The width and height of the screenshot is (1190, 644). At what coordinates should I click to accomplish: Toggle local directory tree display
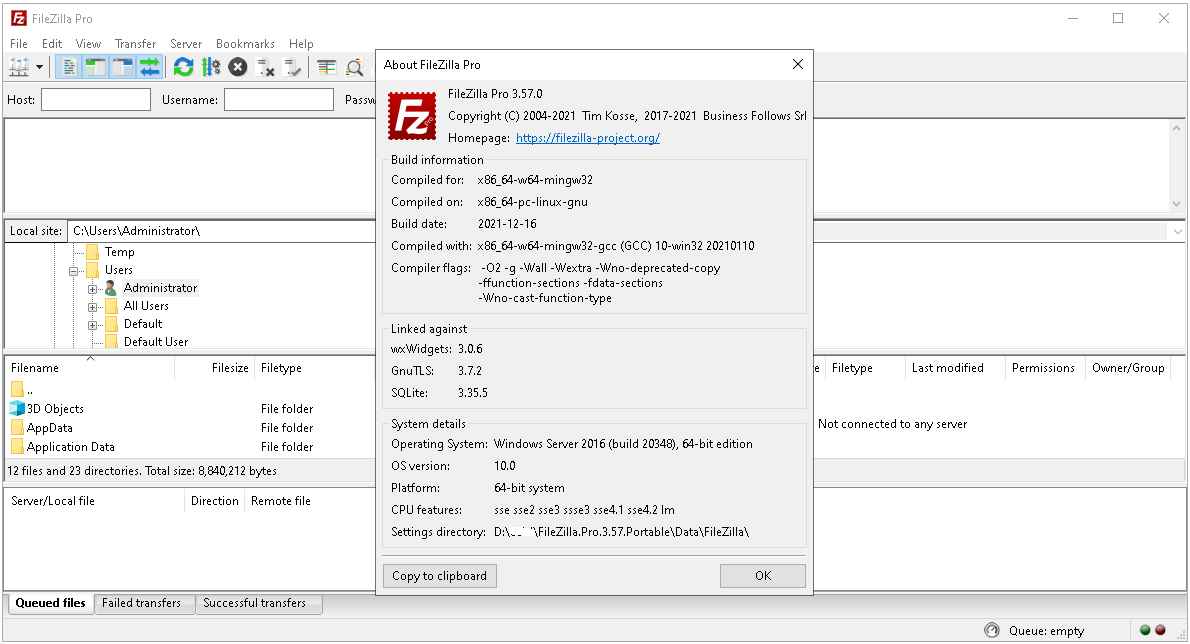tap(96, 68)
